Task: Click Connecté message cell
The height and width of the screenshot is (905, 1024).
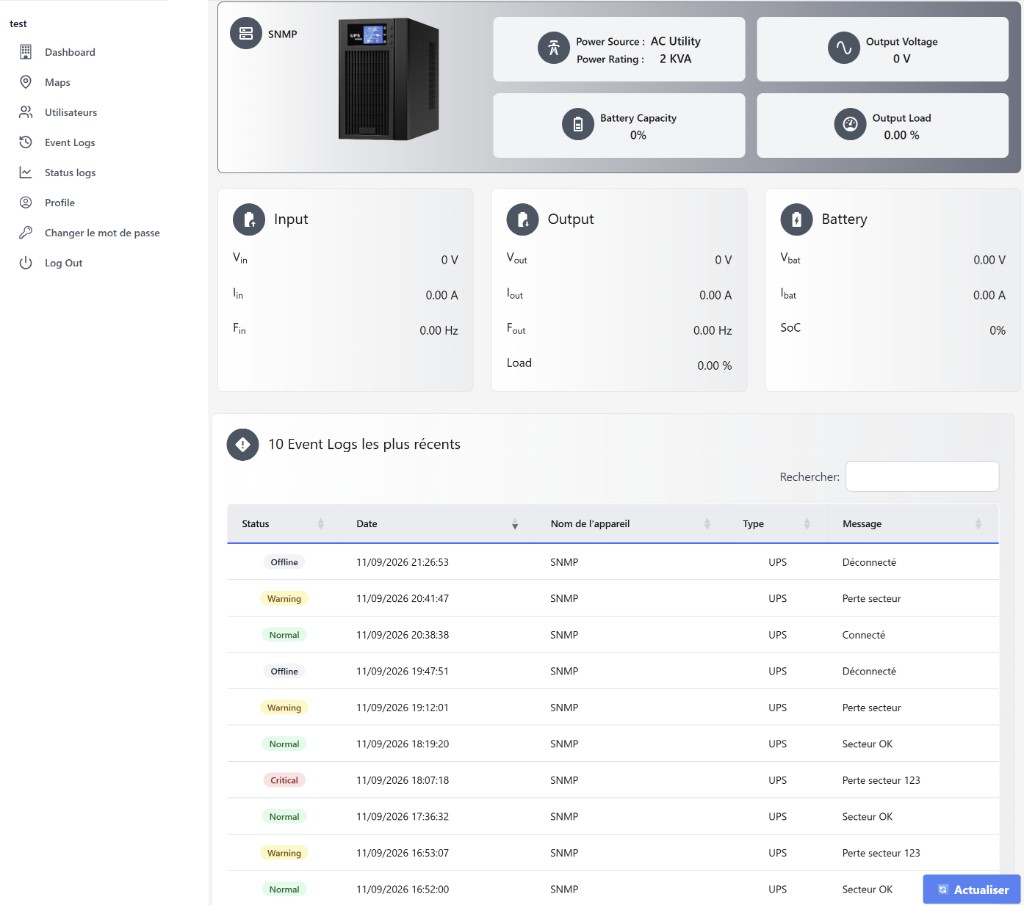Action: coord(863,635)
